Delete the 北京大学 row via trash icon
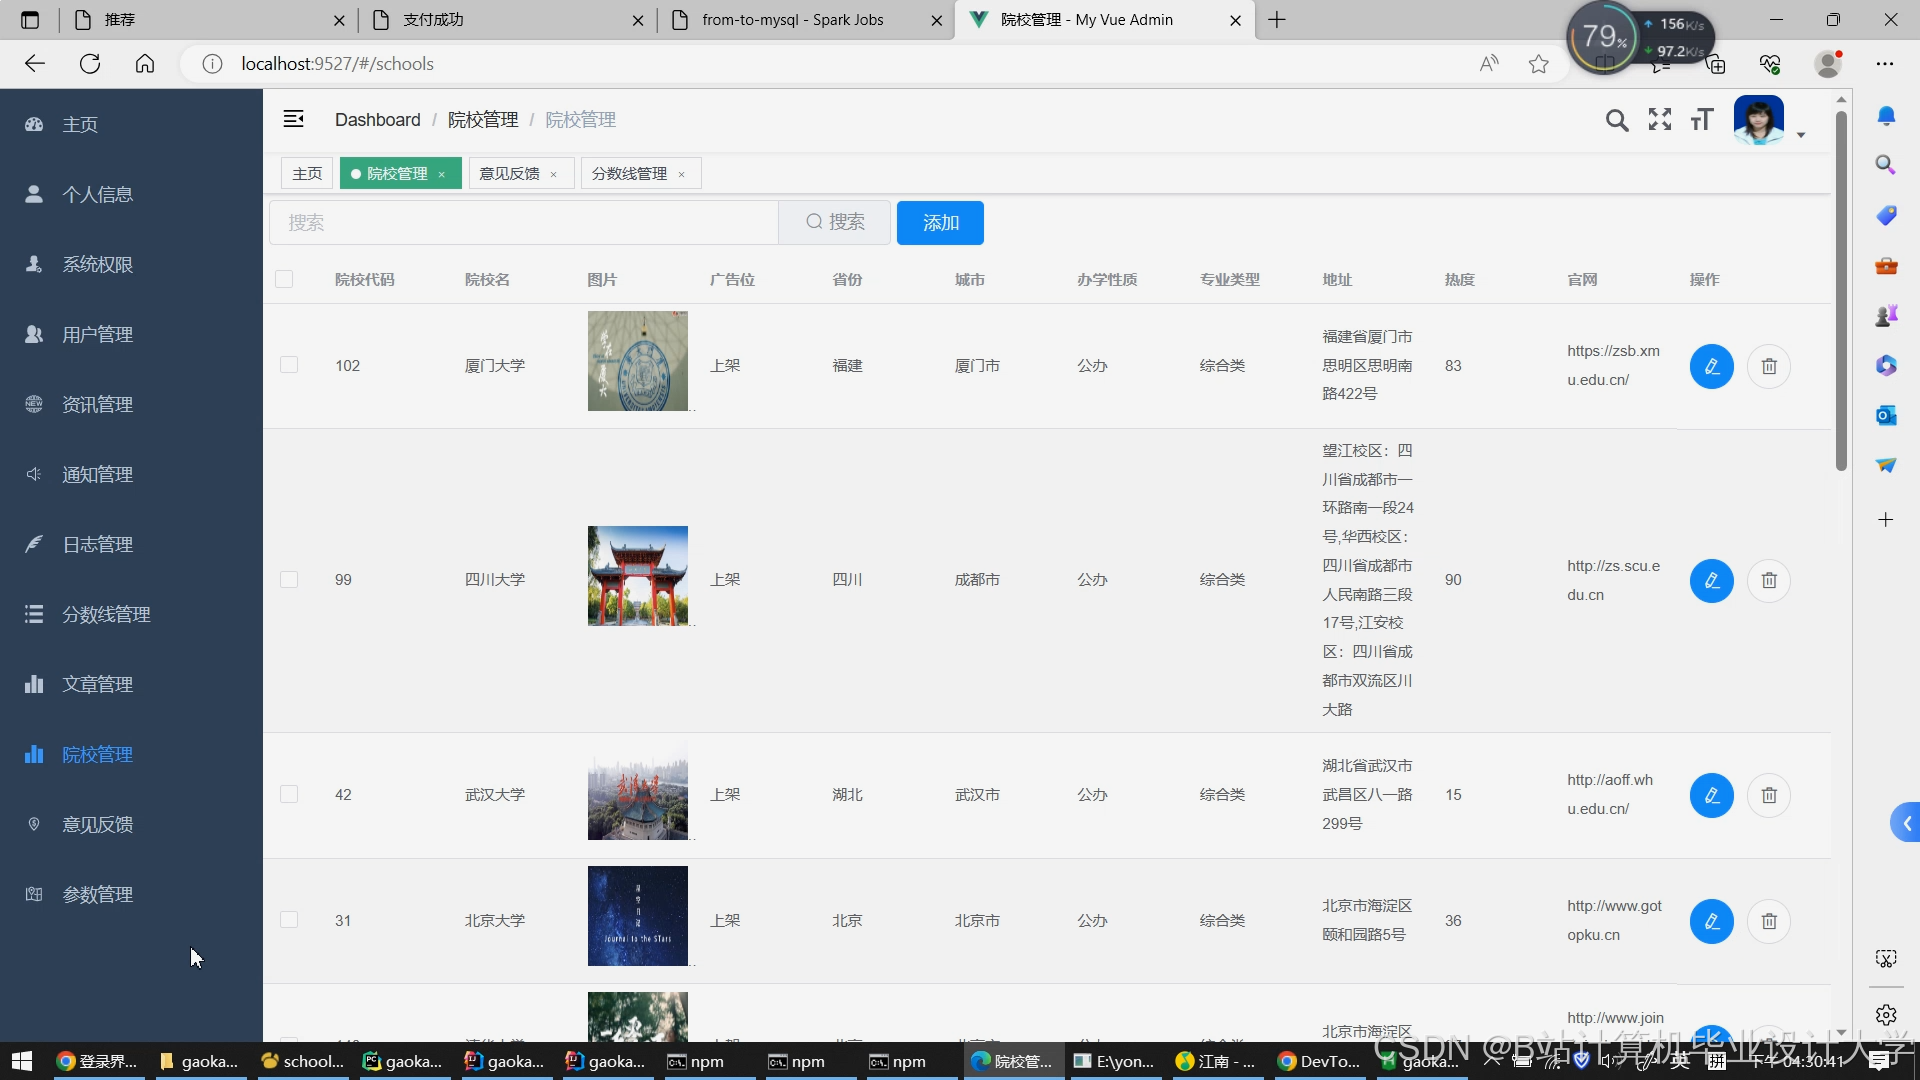The height and width of the screenshot is (1080, 1920). pos(1769,921)
